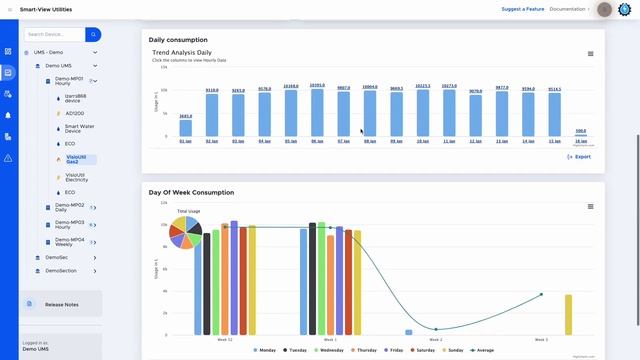Select Izarr868 device in tree
The width and height of the screenshot is (640, 360).
click(x=76, y=98)
